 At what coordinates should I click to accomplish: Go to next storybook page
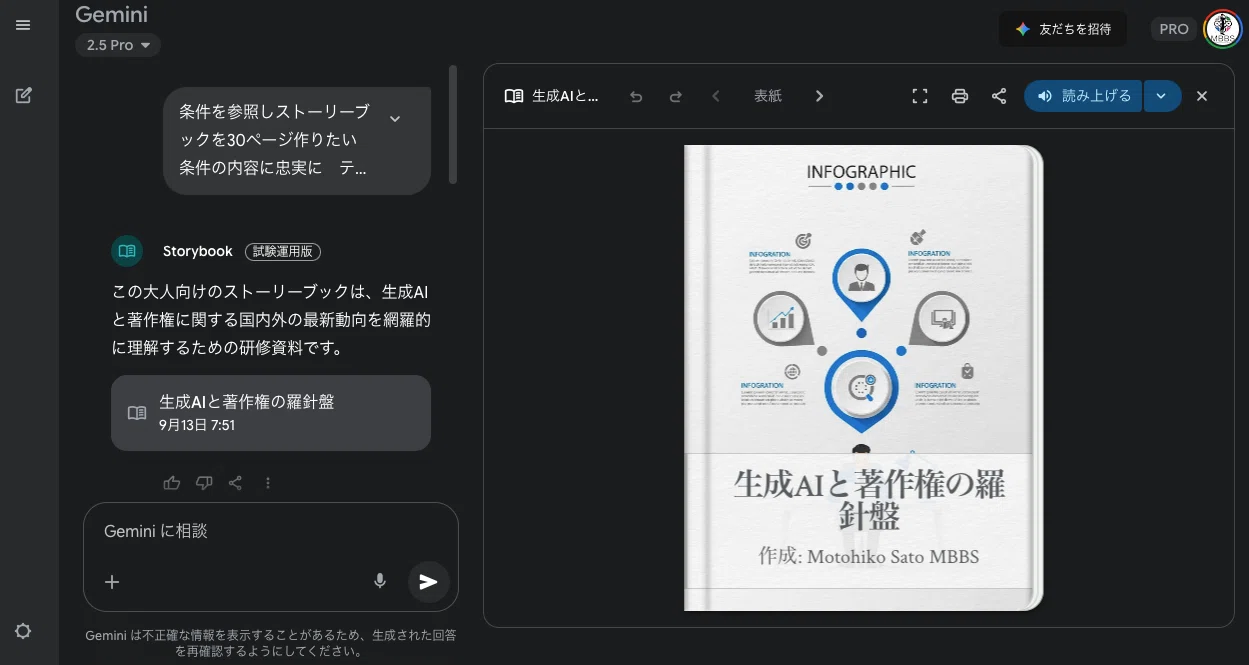(x=820, y=96)
